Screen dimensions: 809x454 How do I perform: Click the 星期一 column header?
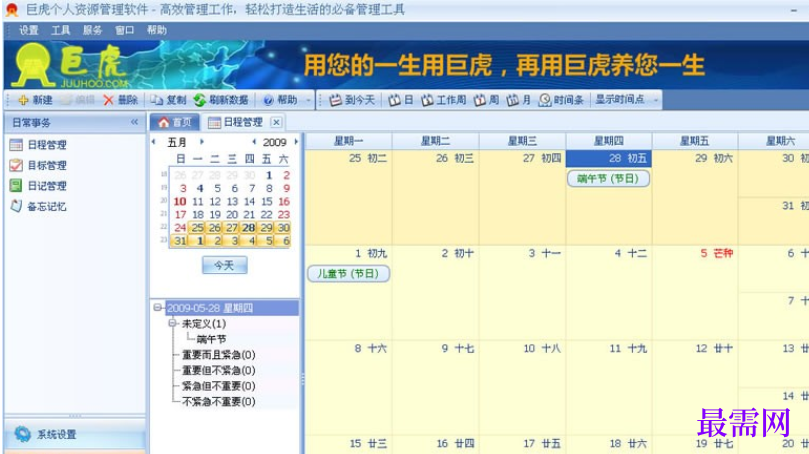[348, 141]
